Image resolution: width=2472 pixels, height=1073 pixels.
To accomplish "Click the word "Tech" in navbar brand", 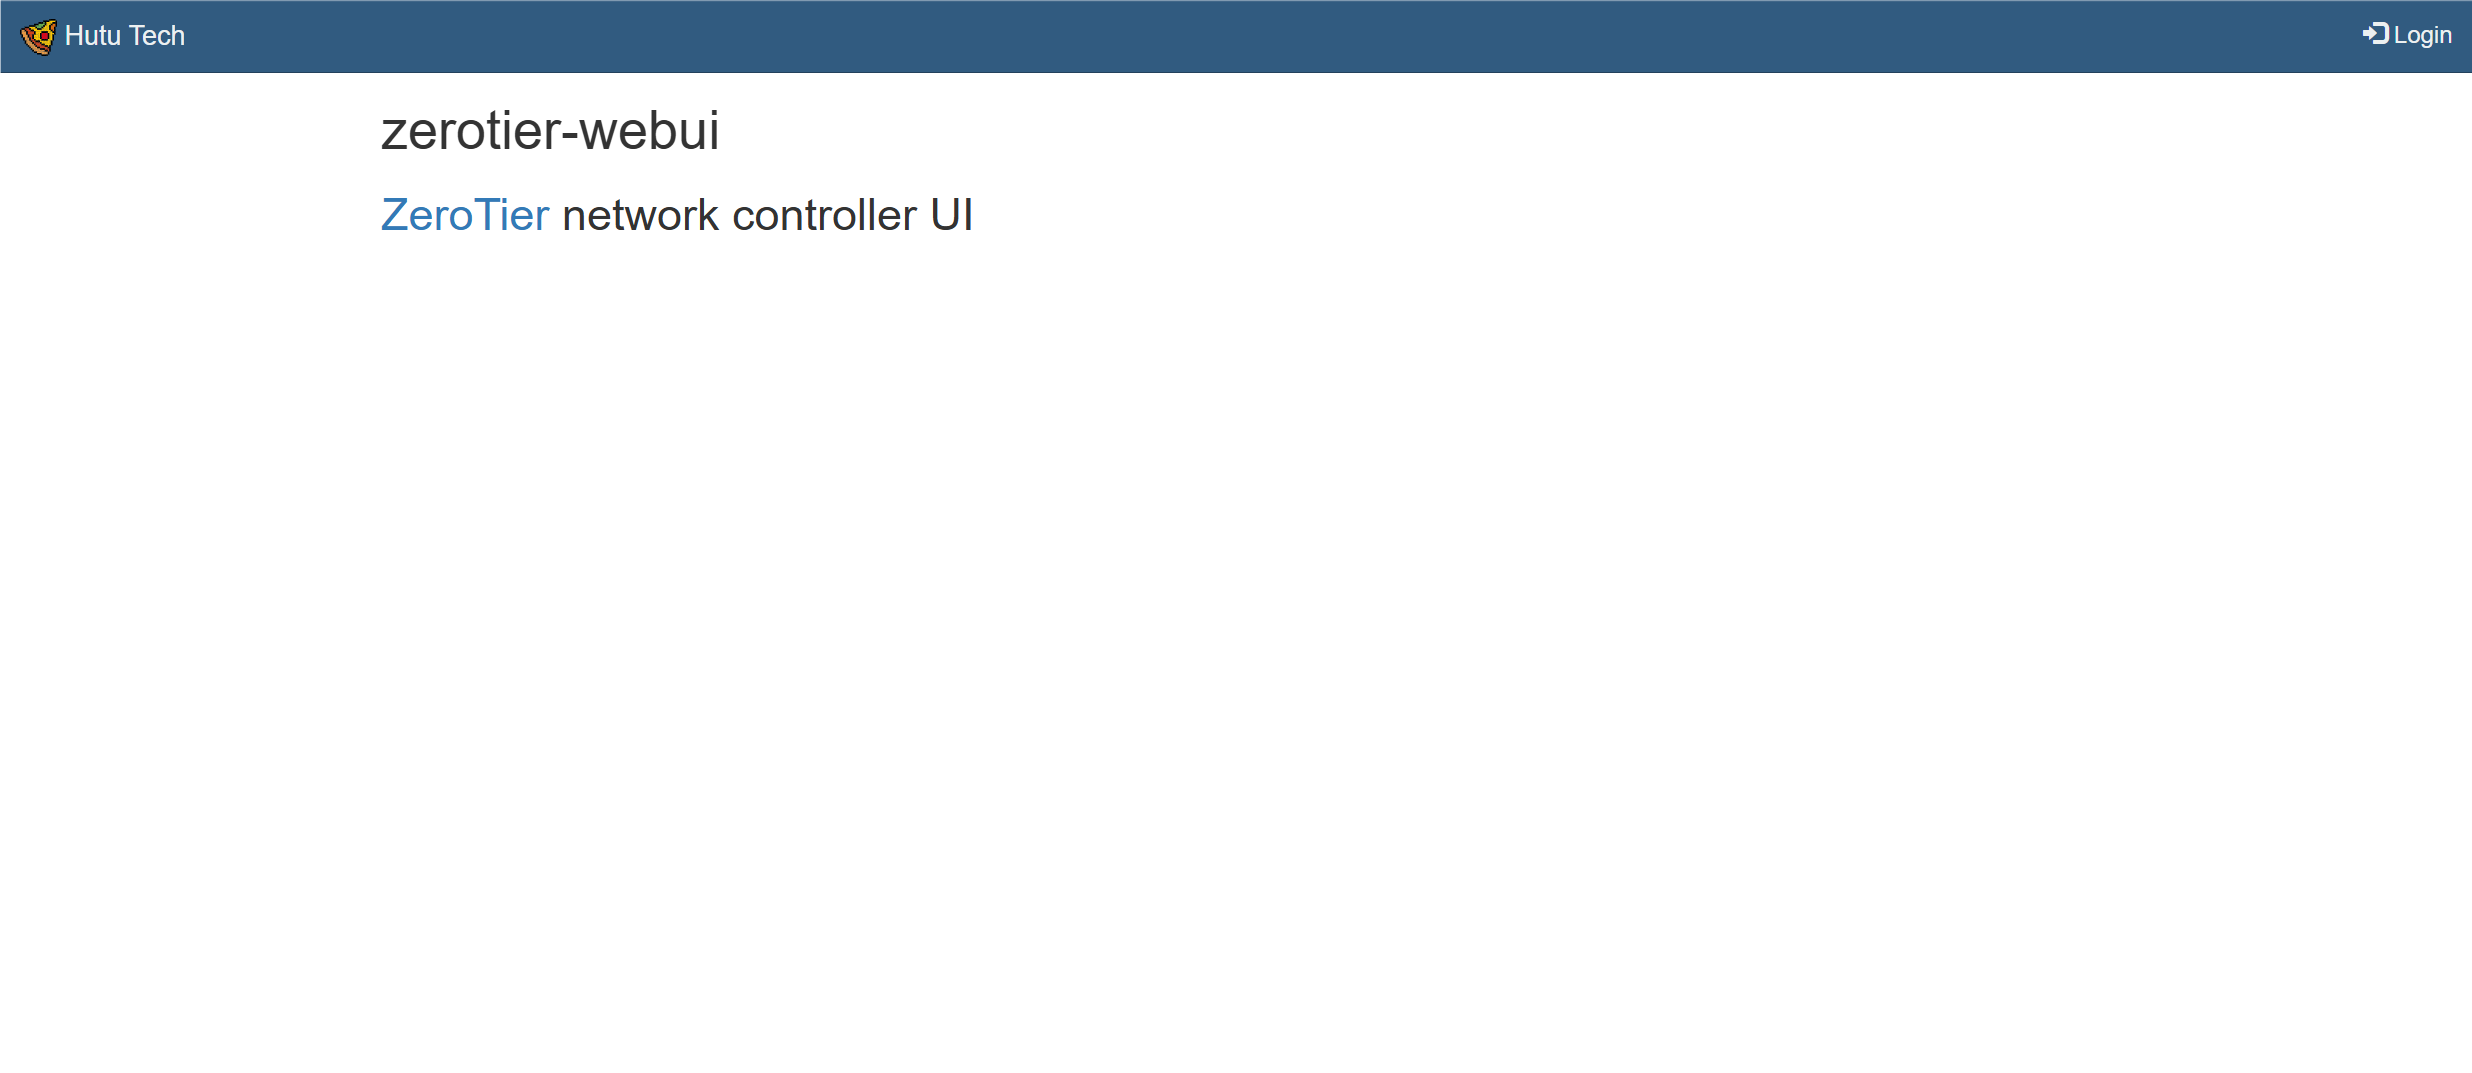I will click(x=157, y=36).
